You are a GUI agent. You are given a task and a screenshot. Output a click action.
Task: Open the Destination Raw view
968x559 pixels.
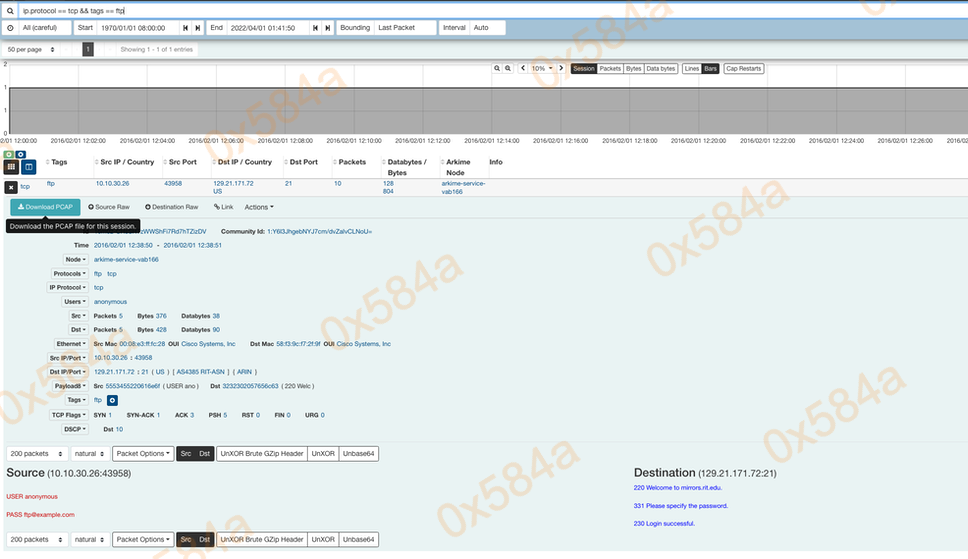point(172,207)
